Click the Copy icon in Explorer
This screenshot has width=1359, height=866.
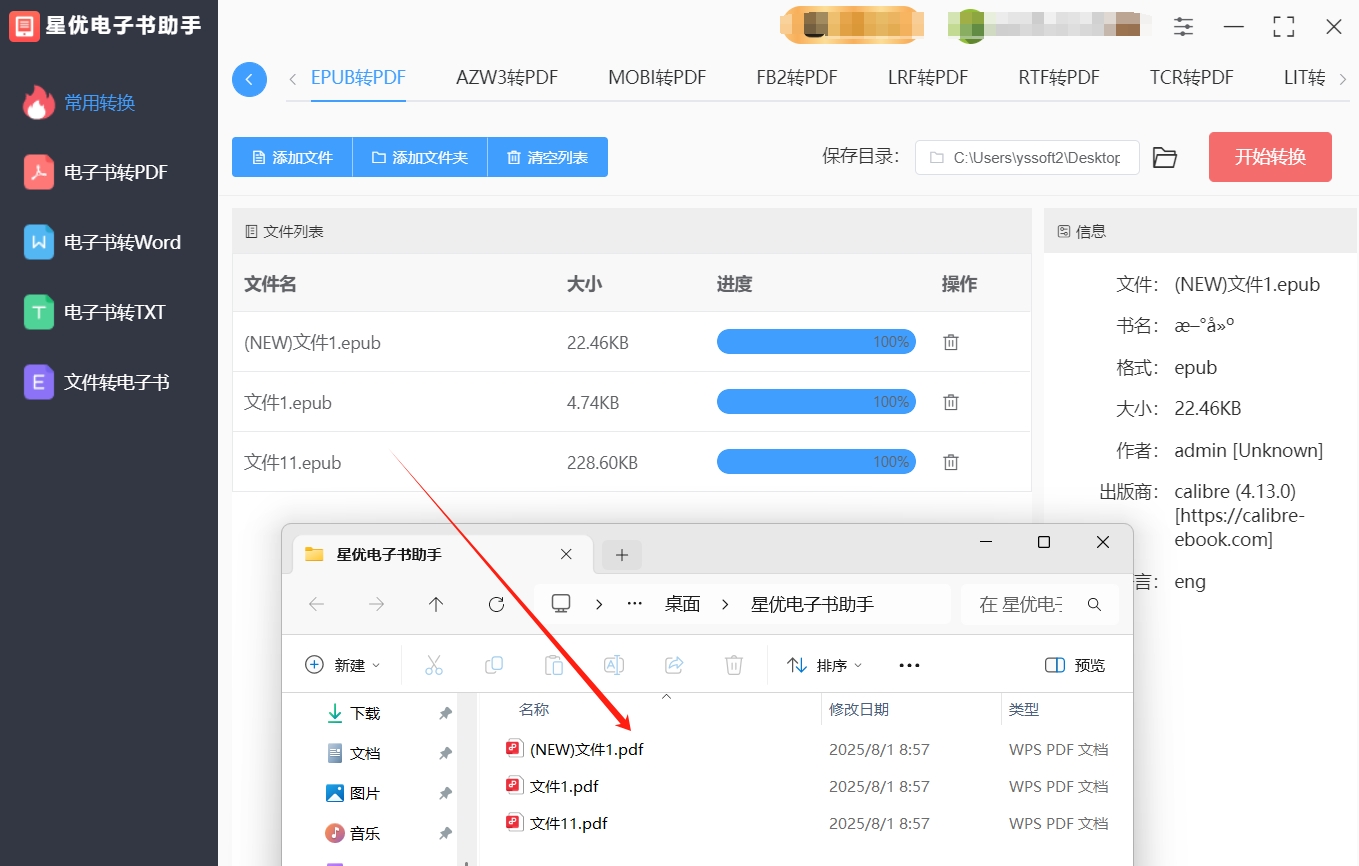pyautogui.click(x=494, y=665)
